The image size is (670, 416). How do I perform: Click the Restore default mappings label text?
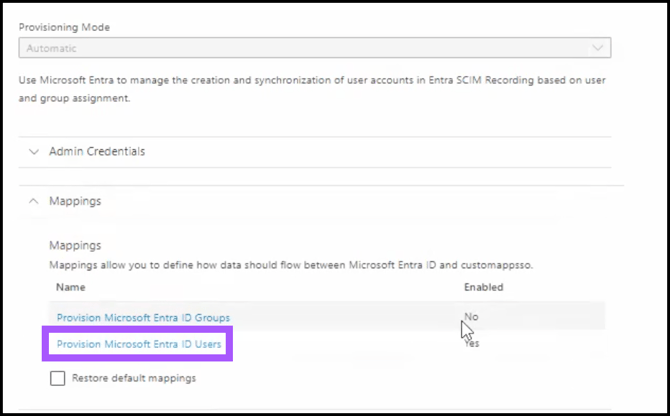point(134,378)
